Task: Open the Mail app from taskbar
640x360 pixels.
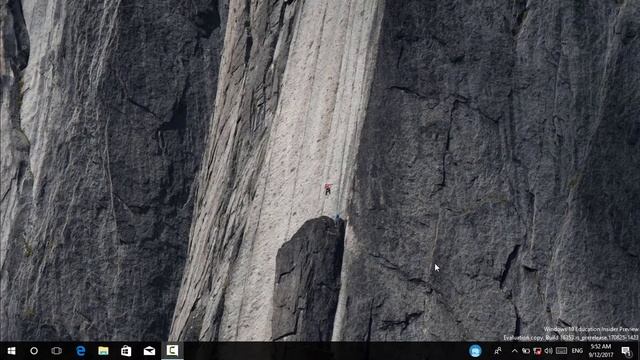Action: [149, 351]
